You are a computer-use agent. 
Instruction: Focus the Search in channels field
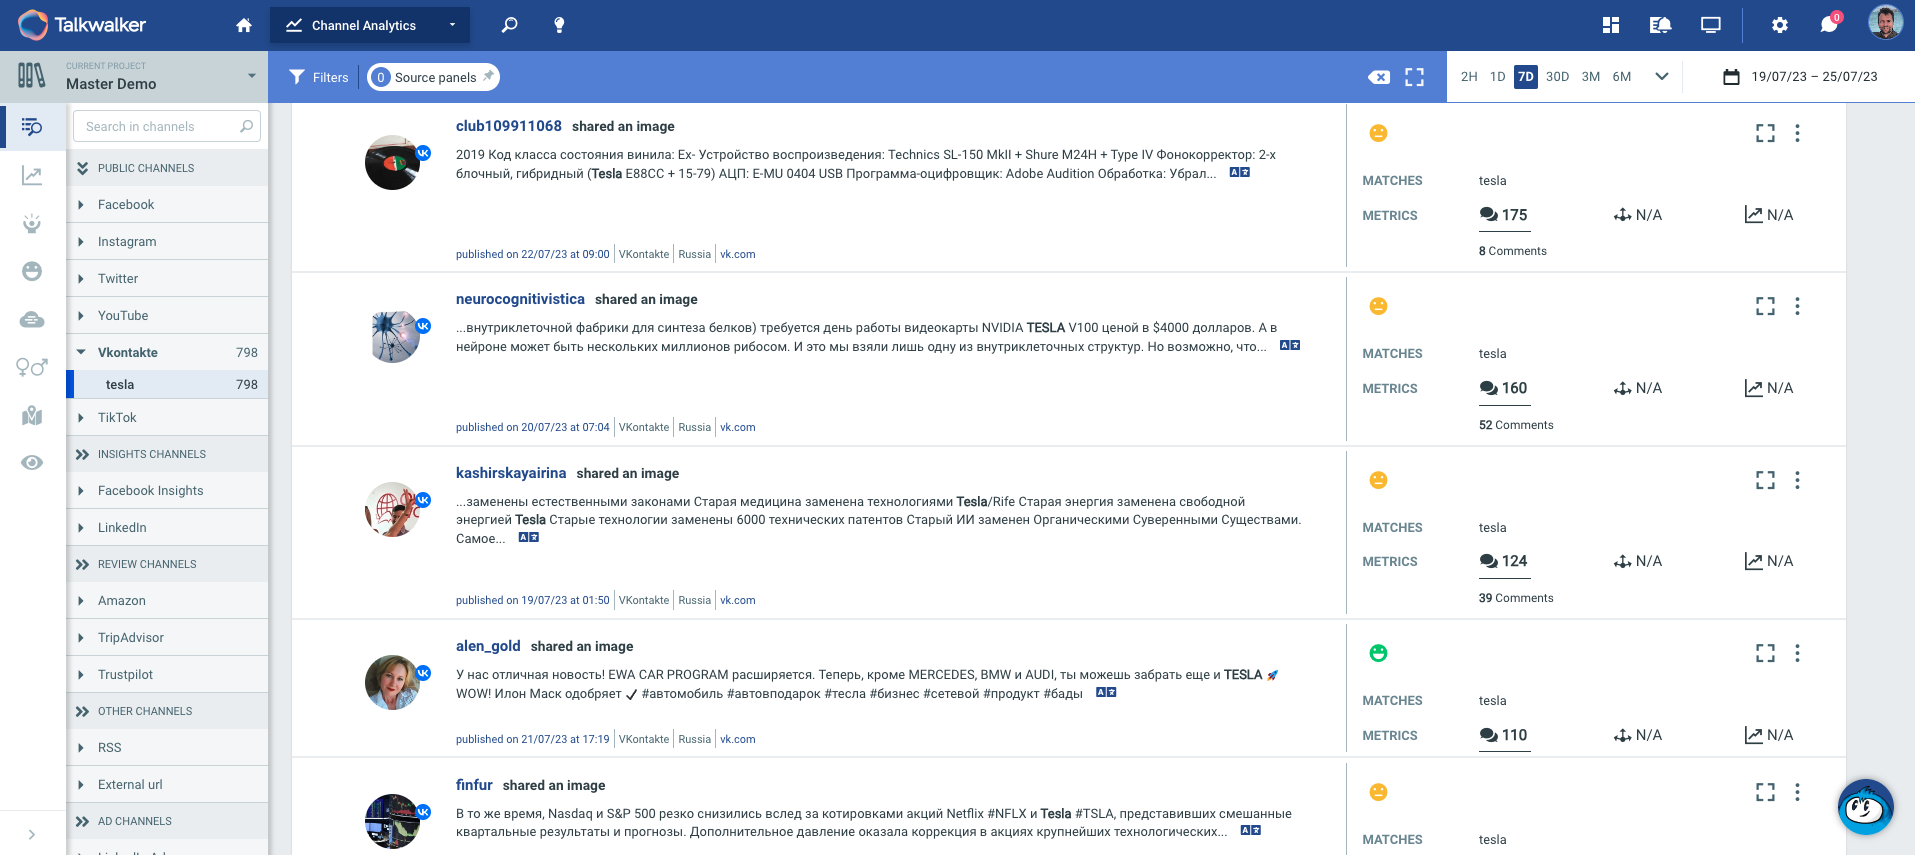point(167,126)
